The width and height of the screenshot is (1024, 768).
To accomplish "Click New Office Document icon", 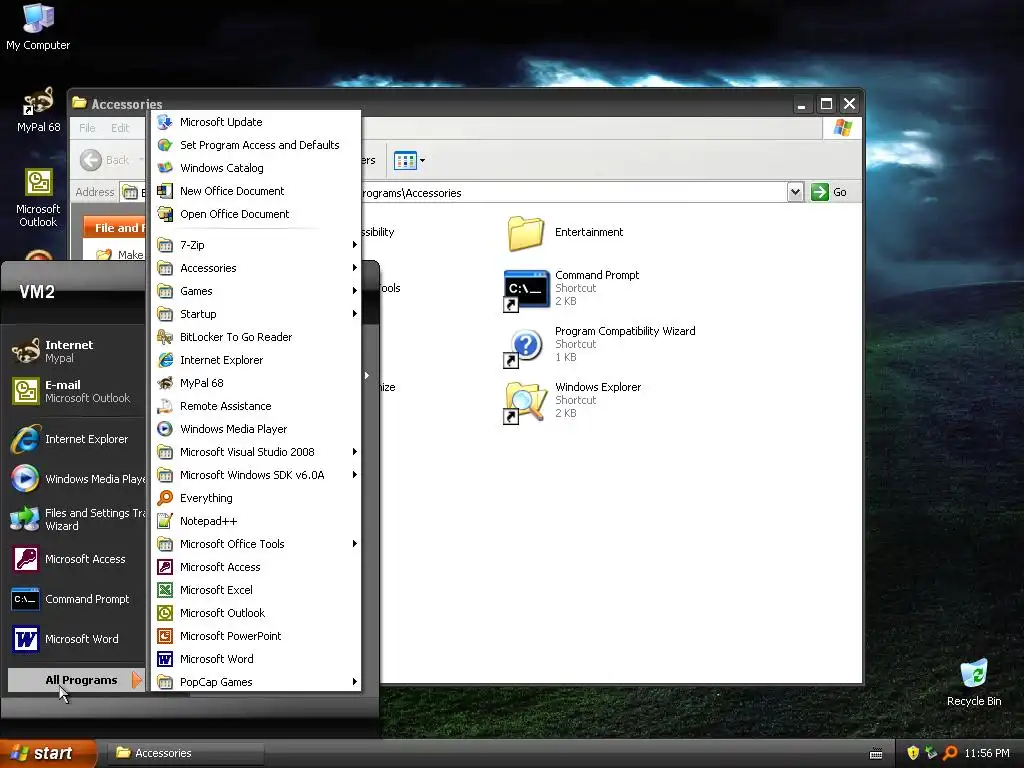I will (x=165, y=191).
